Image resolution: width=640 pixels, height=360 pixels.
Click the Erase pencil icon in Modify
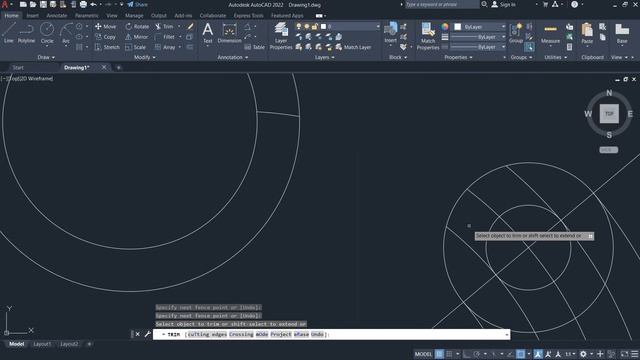coord(190,27)
